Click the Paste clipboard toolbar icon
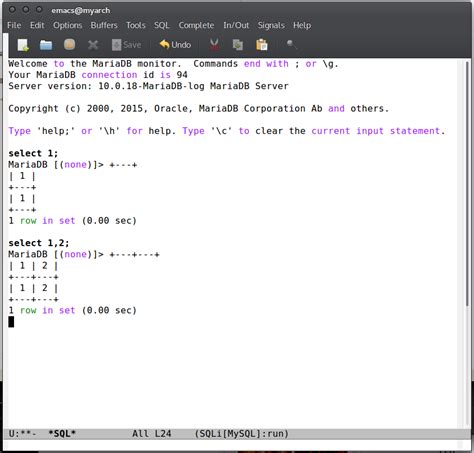The image size is (474, 453). pos(262,45)
